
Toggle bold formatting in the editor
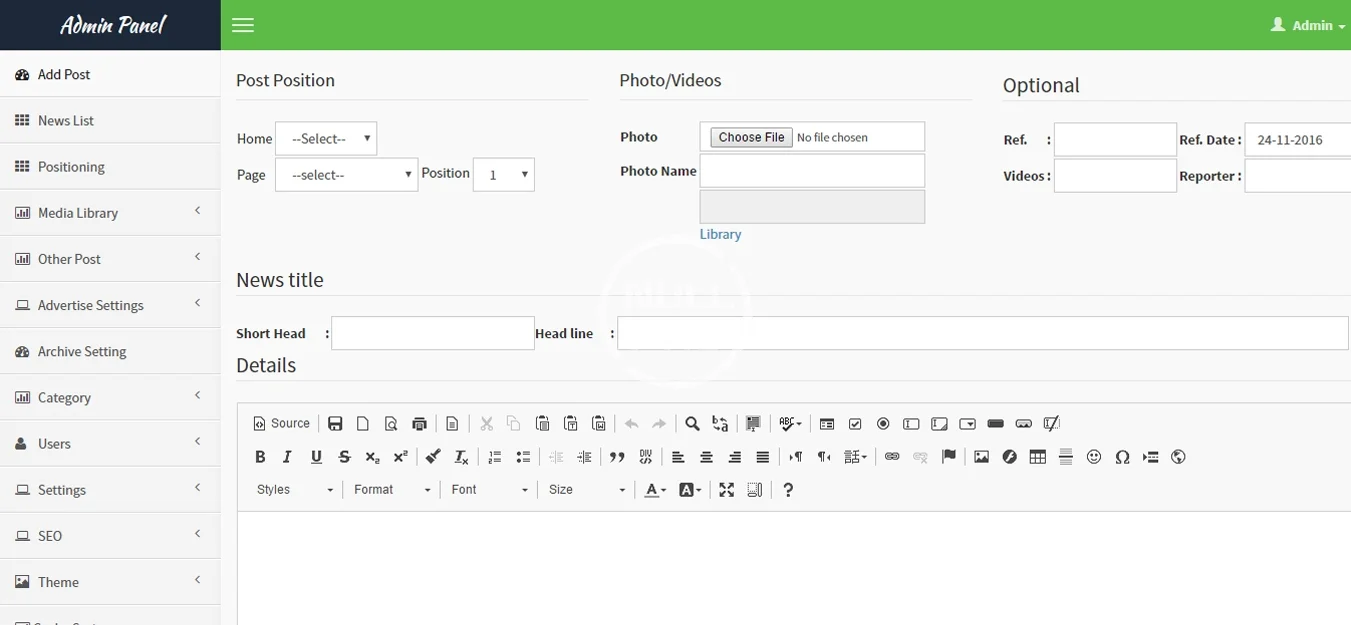tap(260, 457)
